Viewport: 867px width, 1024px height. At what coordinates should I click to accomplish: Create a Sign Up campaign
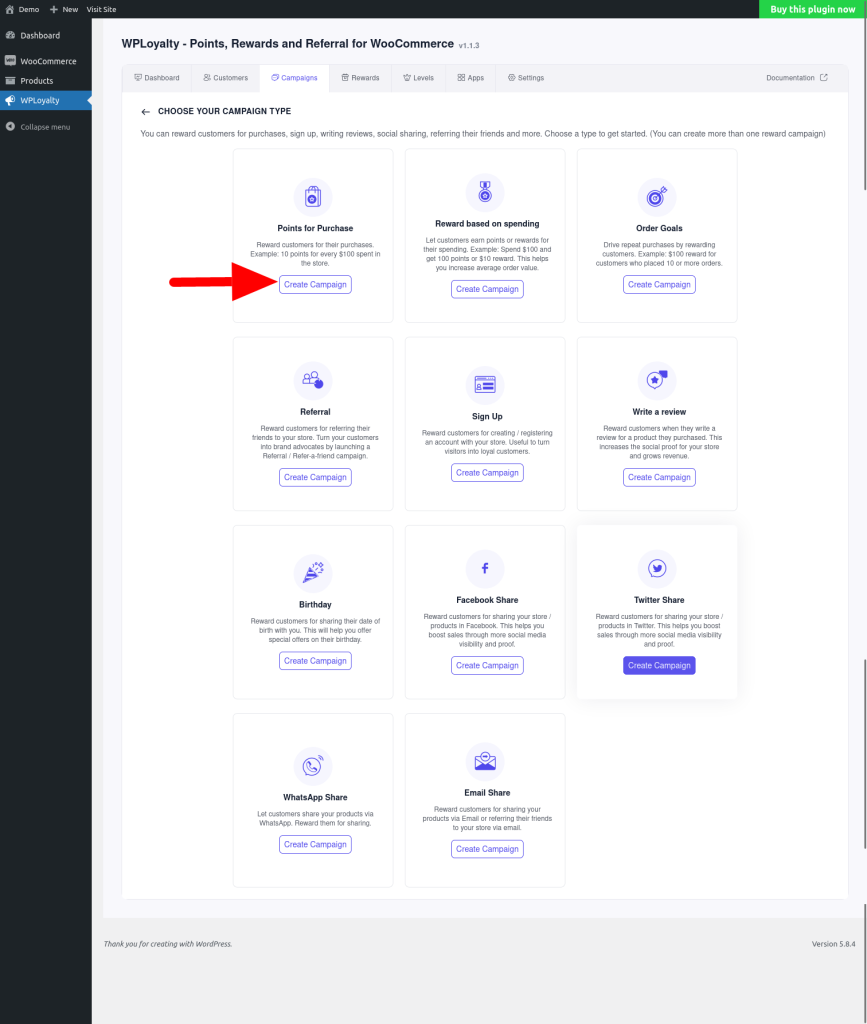coord(487,473)
